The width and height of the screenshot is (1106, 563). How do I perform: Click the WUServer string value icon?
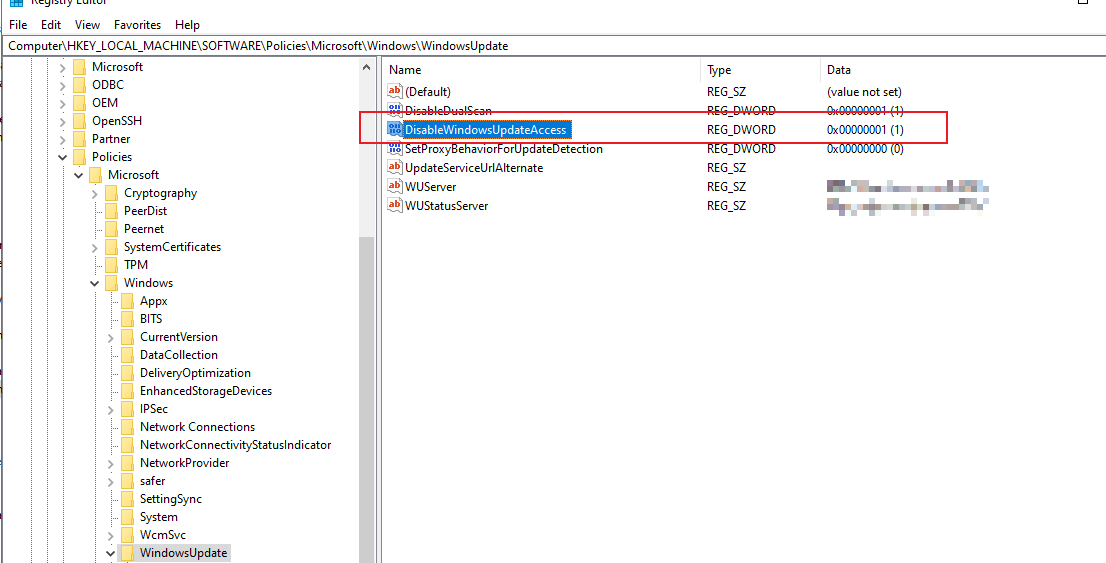point(394,187)
